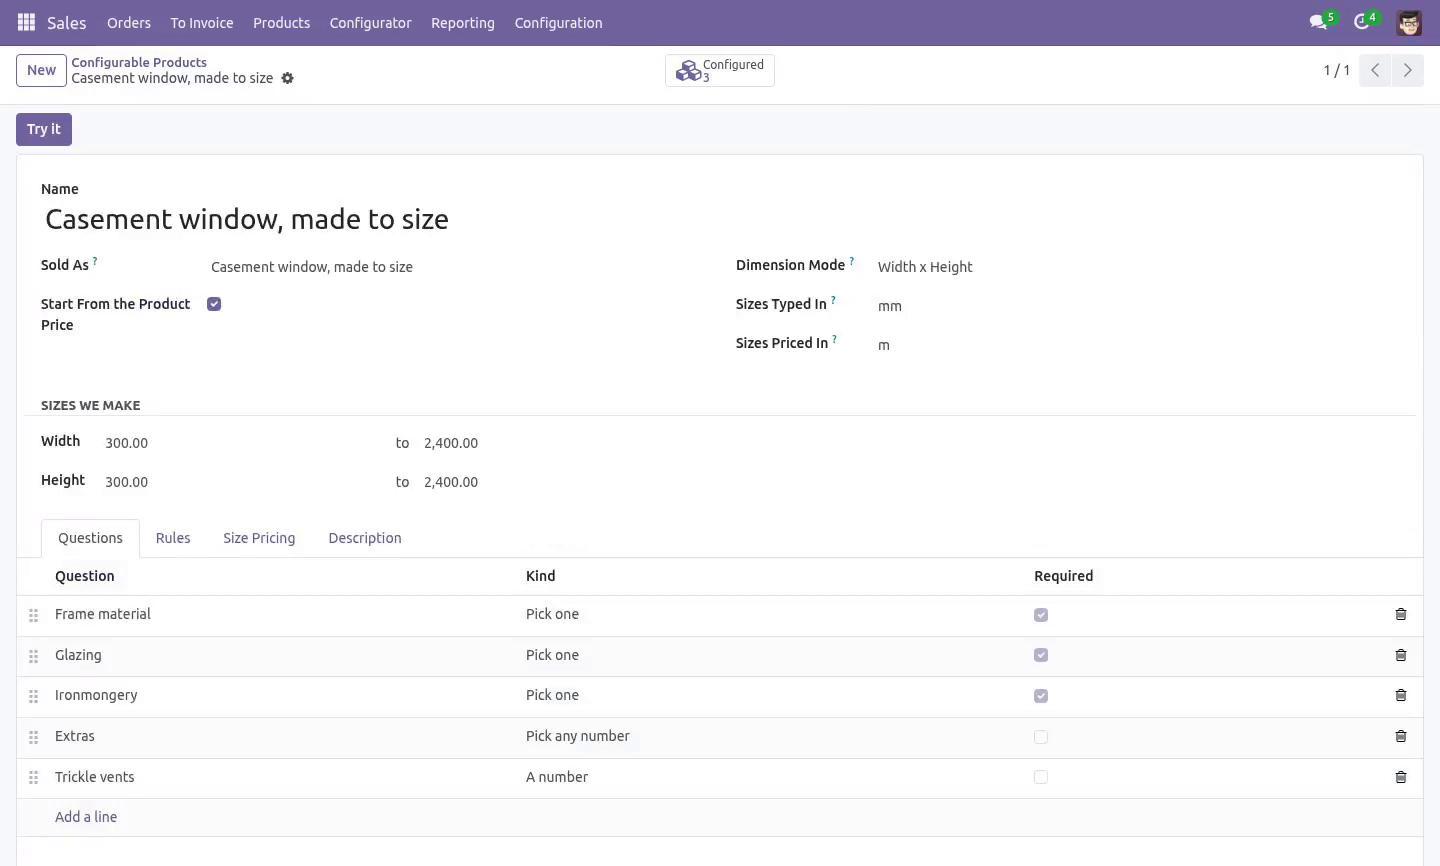
Task: Delete the Extras row
Action: pyautogui.click(x=1401, y=736)
